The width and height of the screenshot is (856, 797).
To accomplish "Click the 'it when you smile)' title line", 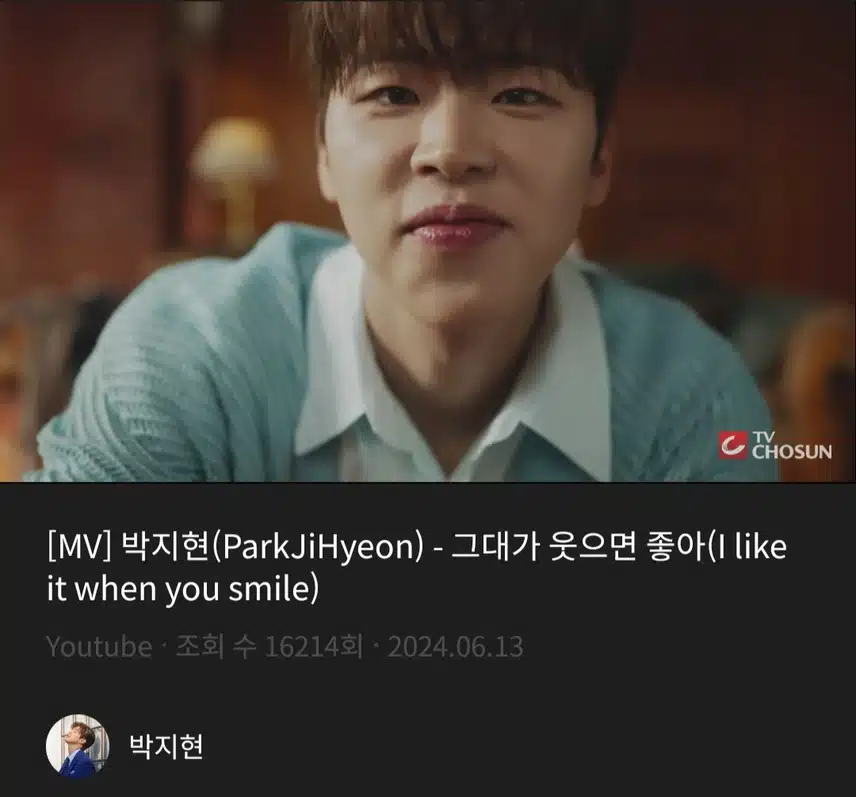I will click(x=183, y=589).
